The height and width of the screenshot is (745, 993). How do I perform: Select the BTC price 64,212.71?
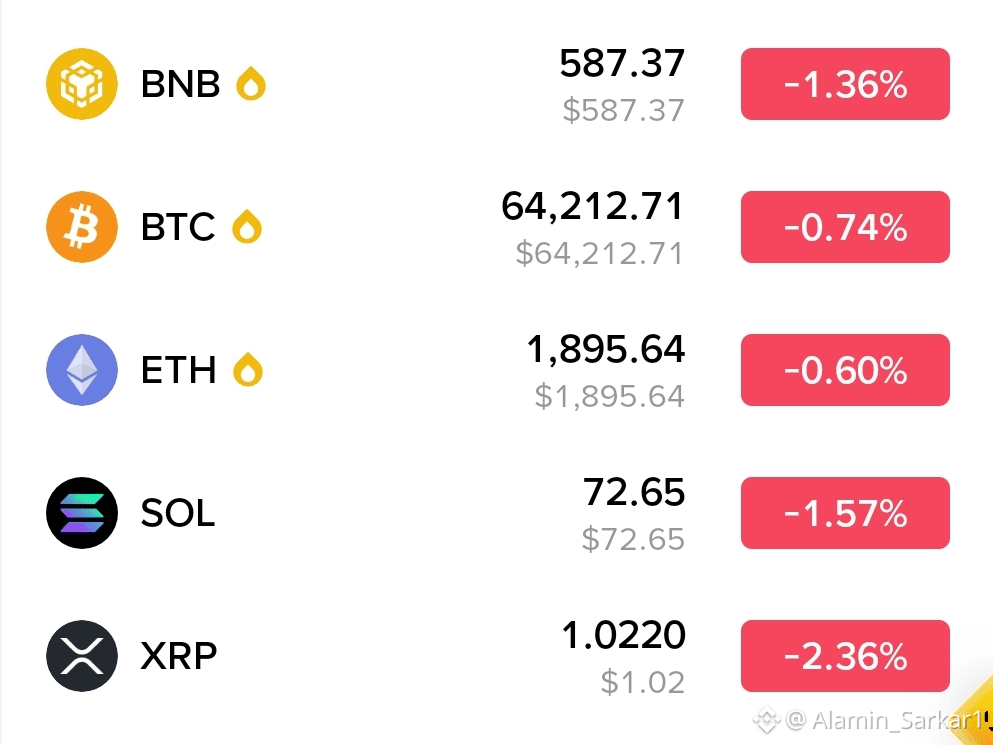coord(593,207)
